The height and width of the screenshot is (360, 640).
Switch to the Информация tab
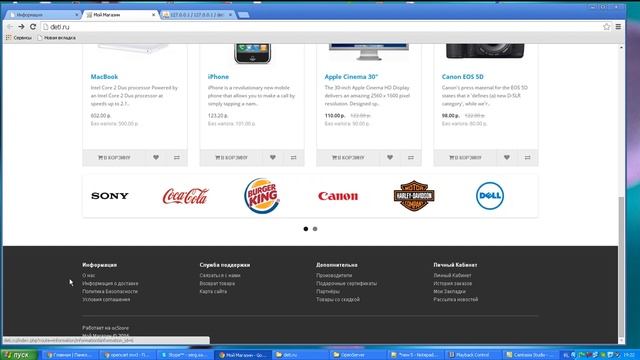tap(43, 15)
